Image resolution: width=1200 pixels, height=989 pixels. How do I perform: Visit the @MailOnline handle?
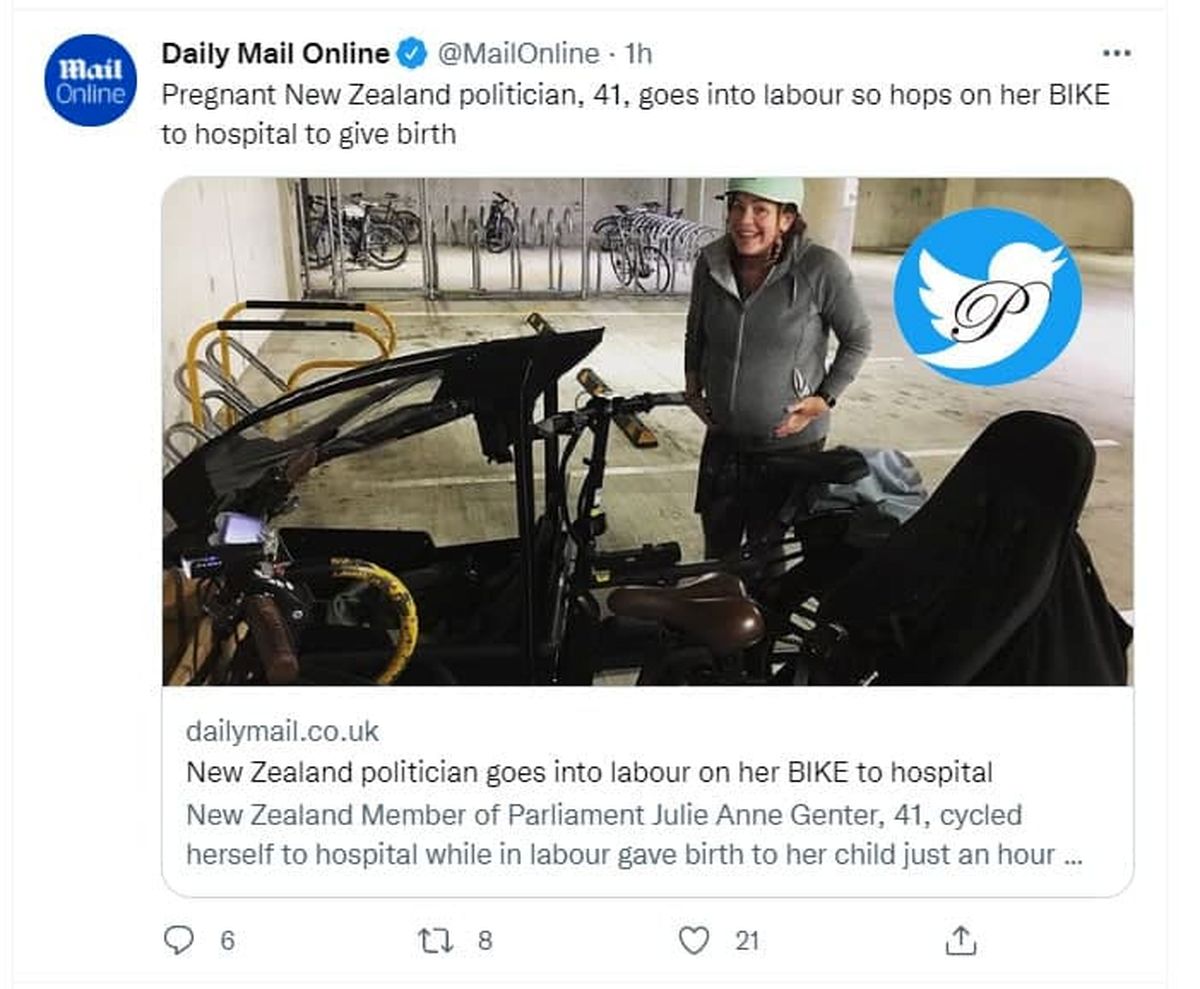click(x=518, y=53)
